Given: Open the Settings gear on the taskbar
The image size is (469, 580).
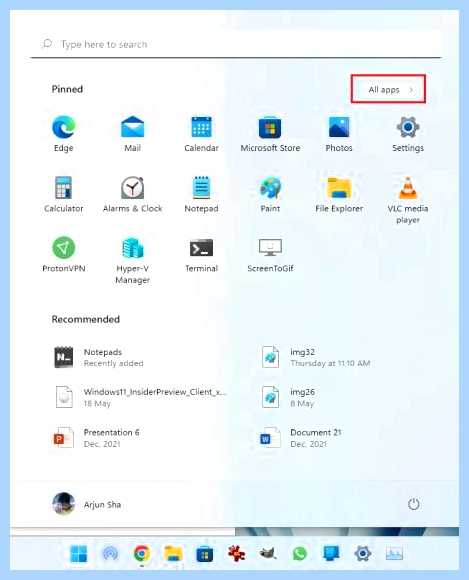Looking at the screenshot, I should tap(362, 554).
